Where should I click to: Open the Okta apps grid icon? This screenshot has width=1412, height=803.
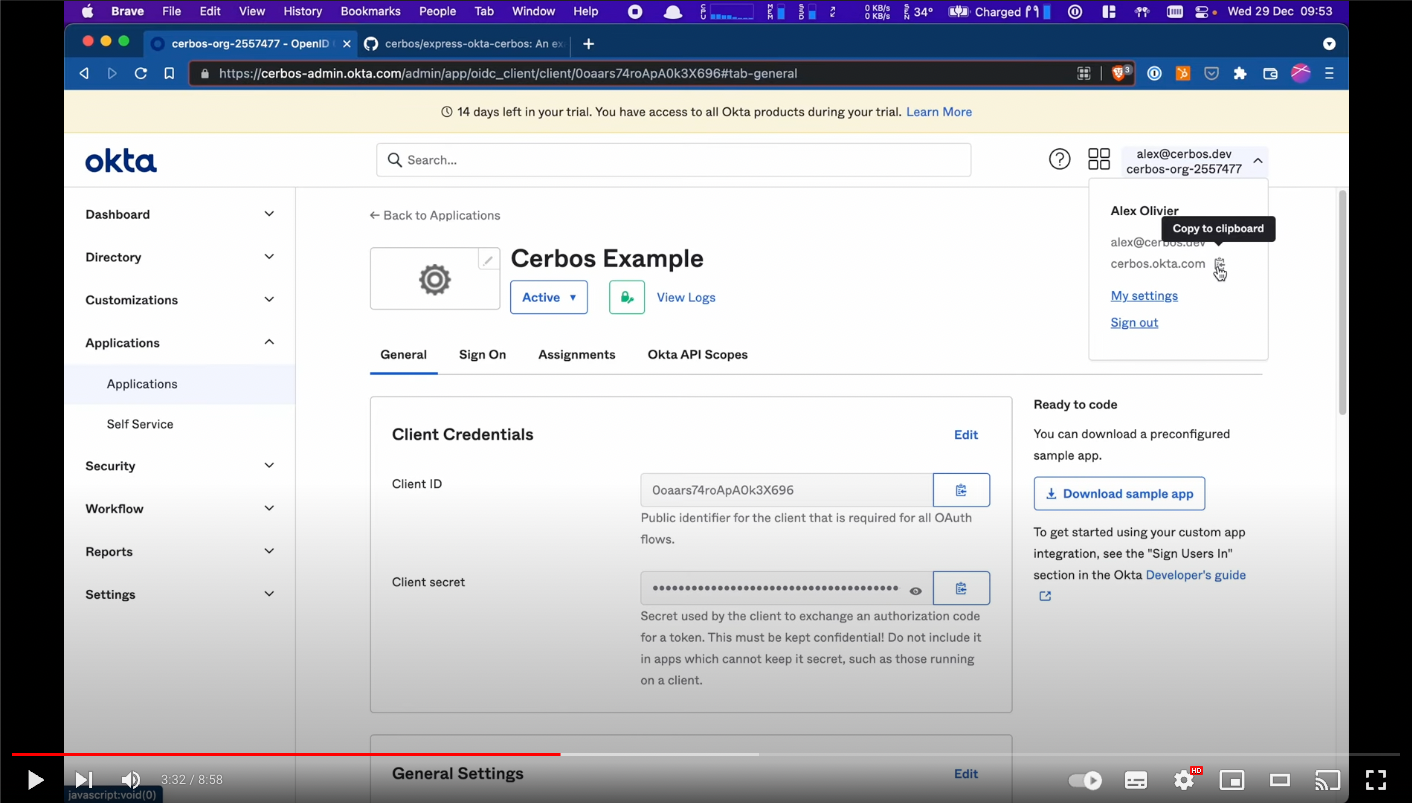(x=1099, y=159)
